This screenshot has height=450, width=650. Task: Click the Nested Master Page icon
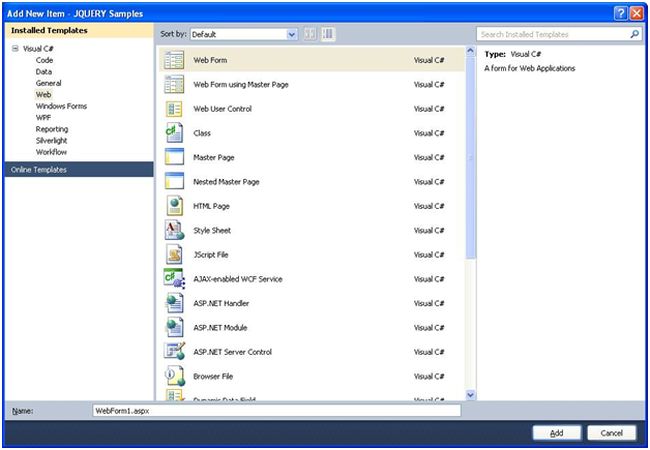click(x=174, y=182)
